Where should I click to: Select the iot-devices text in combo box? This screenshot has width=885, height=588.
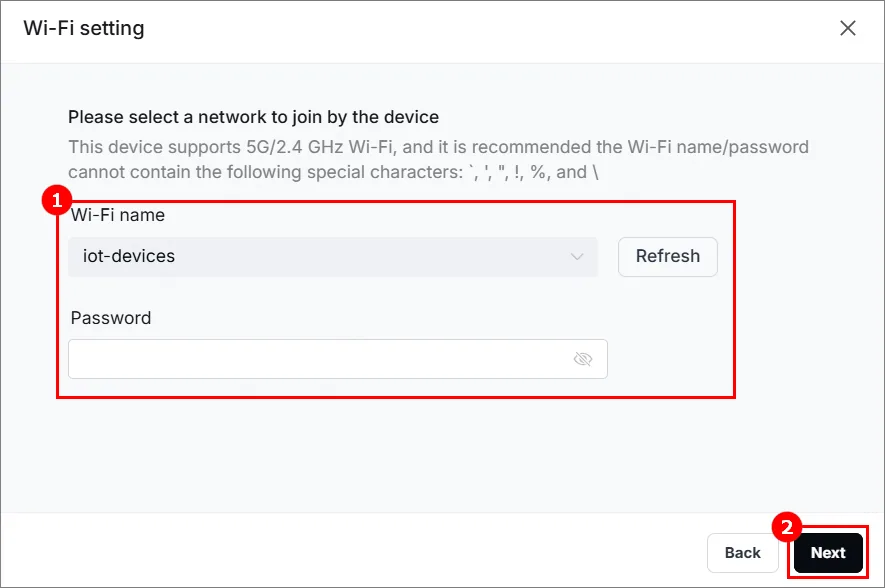pos(129,256)
